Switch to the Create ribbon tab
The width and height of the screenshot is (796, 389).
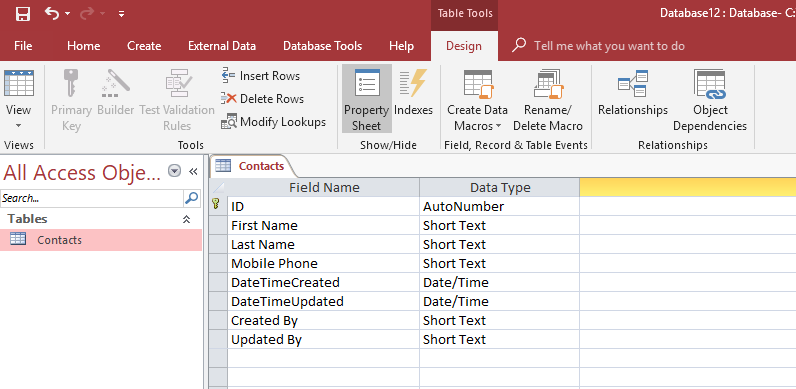coord(144,46)
